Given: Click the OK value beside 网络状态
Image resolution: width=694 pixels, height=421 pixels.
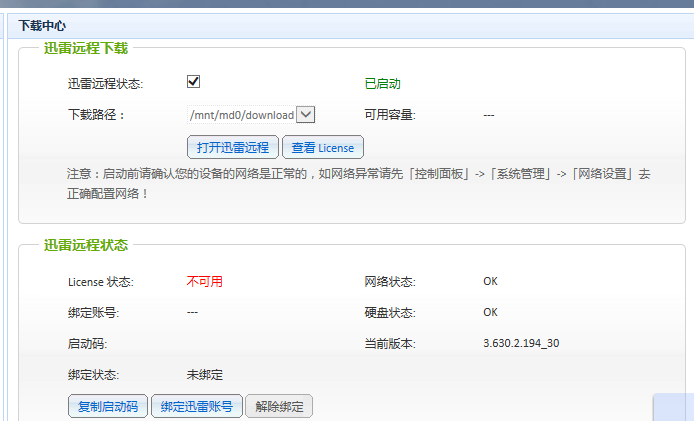Looking at the screenshot, I should click(490, 281).
